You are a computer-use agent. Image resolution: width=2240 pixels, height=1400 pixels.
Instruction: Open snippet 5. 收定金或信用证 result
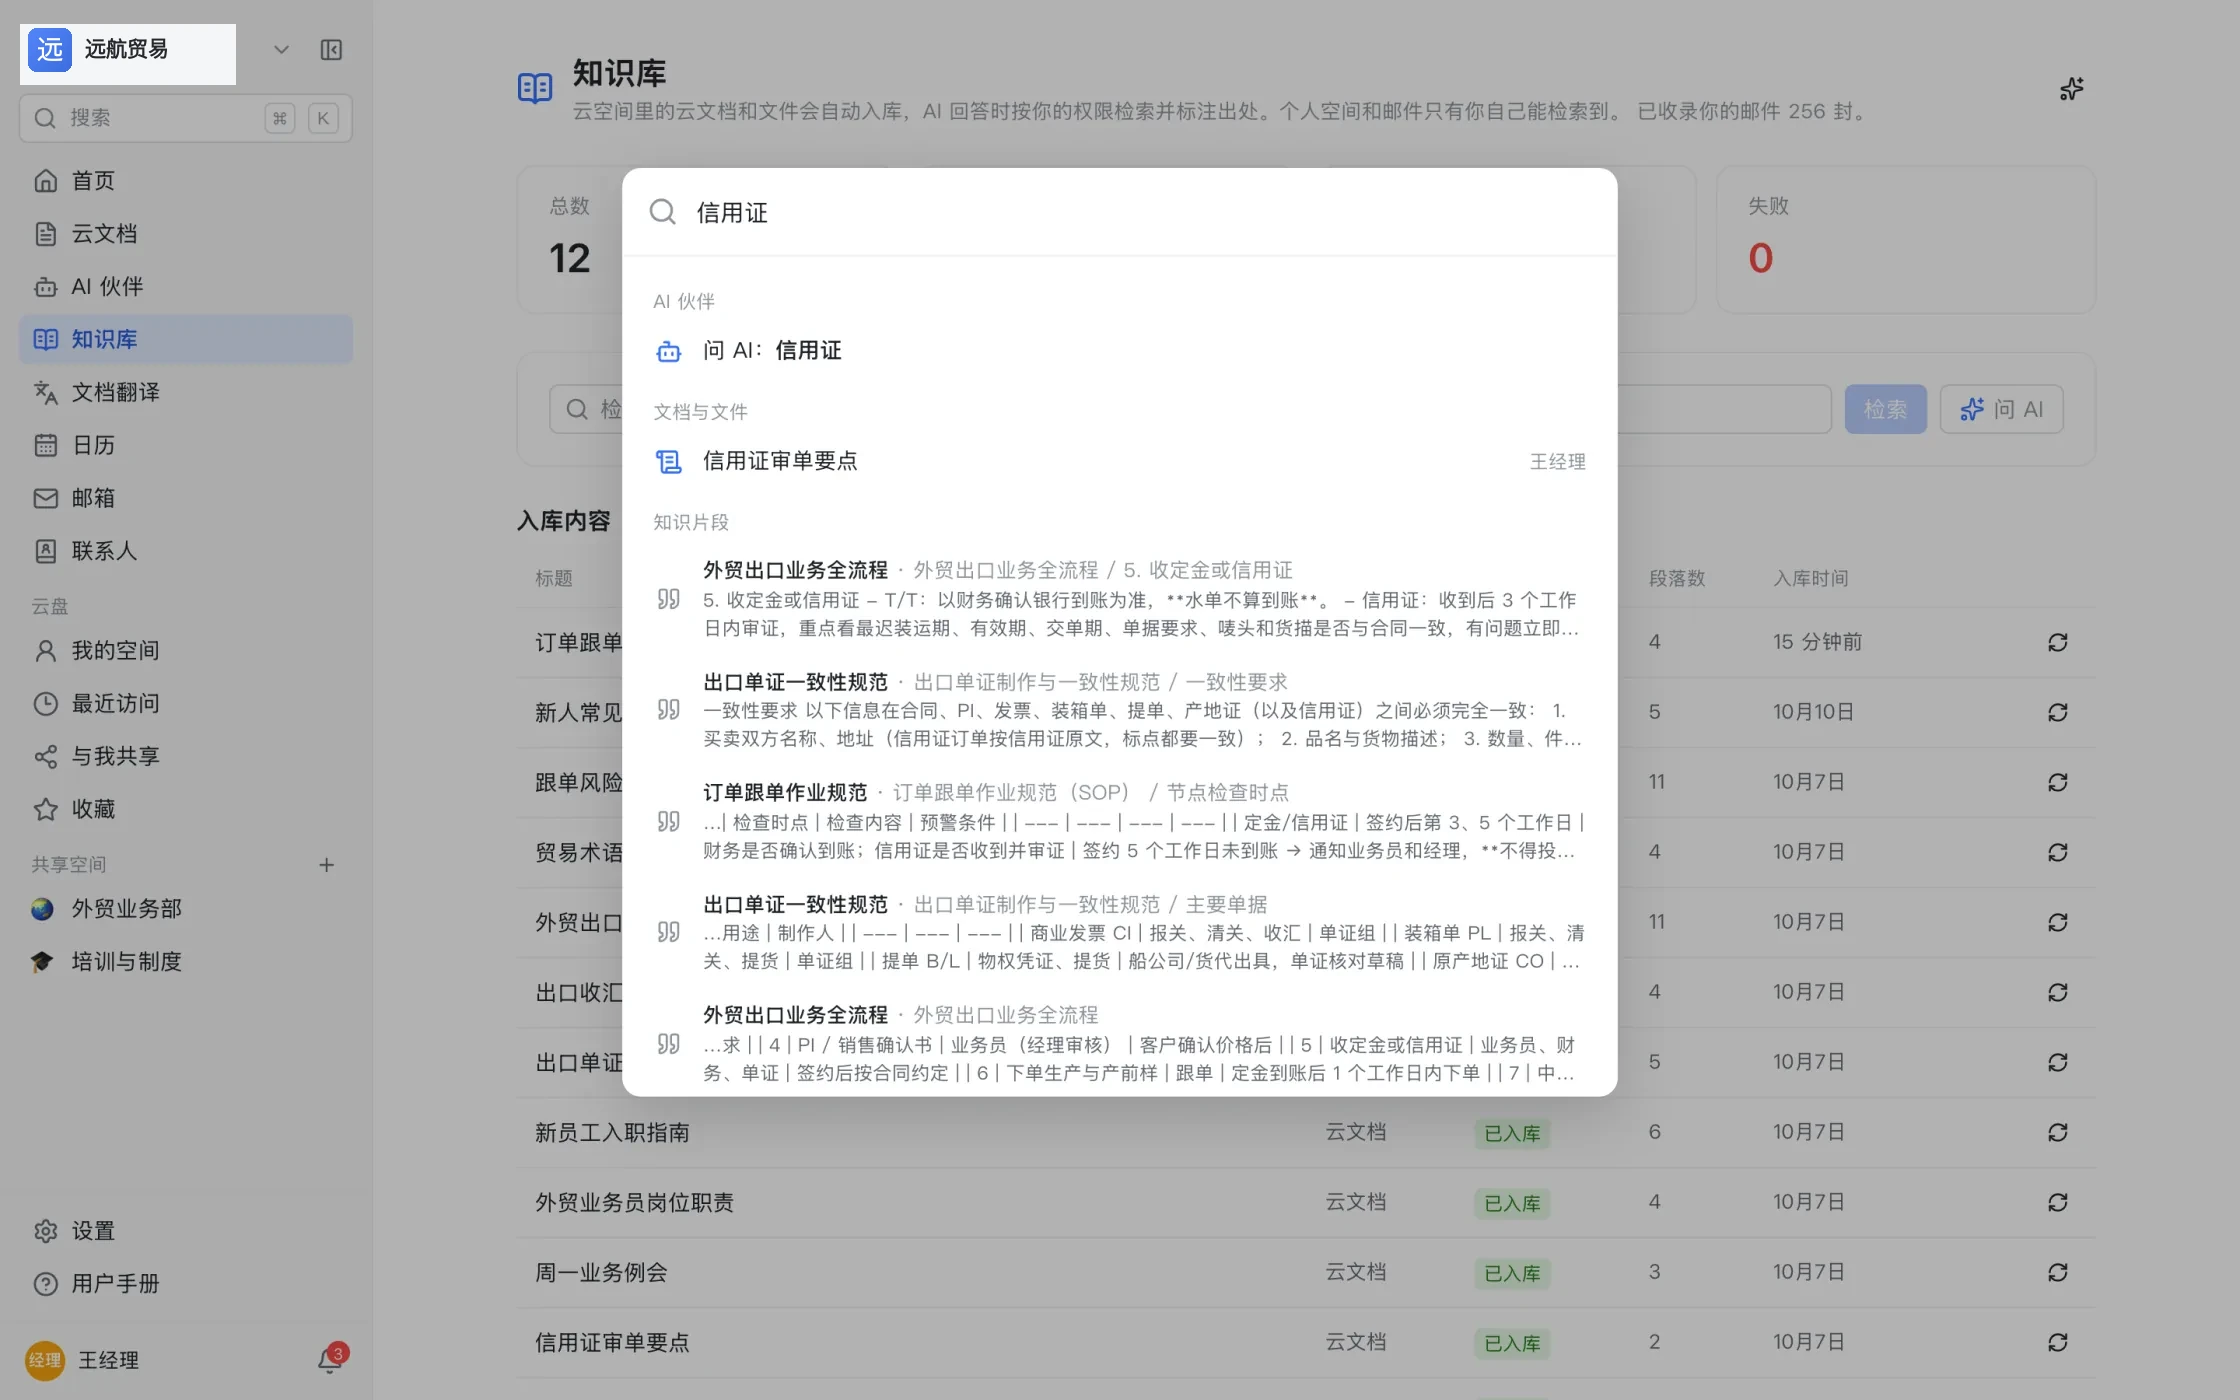1120,599
